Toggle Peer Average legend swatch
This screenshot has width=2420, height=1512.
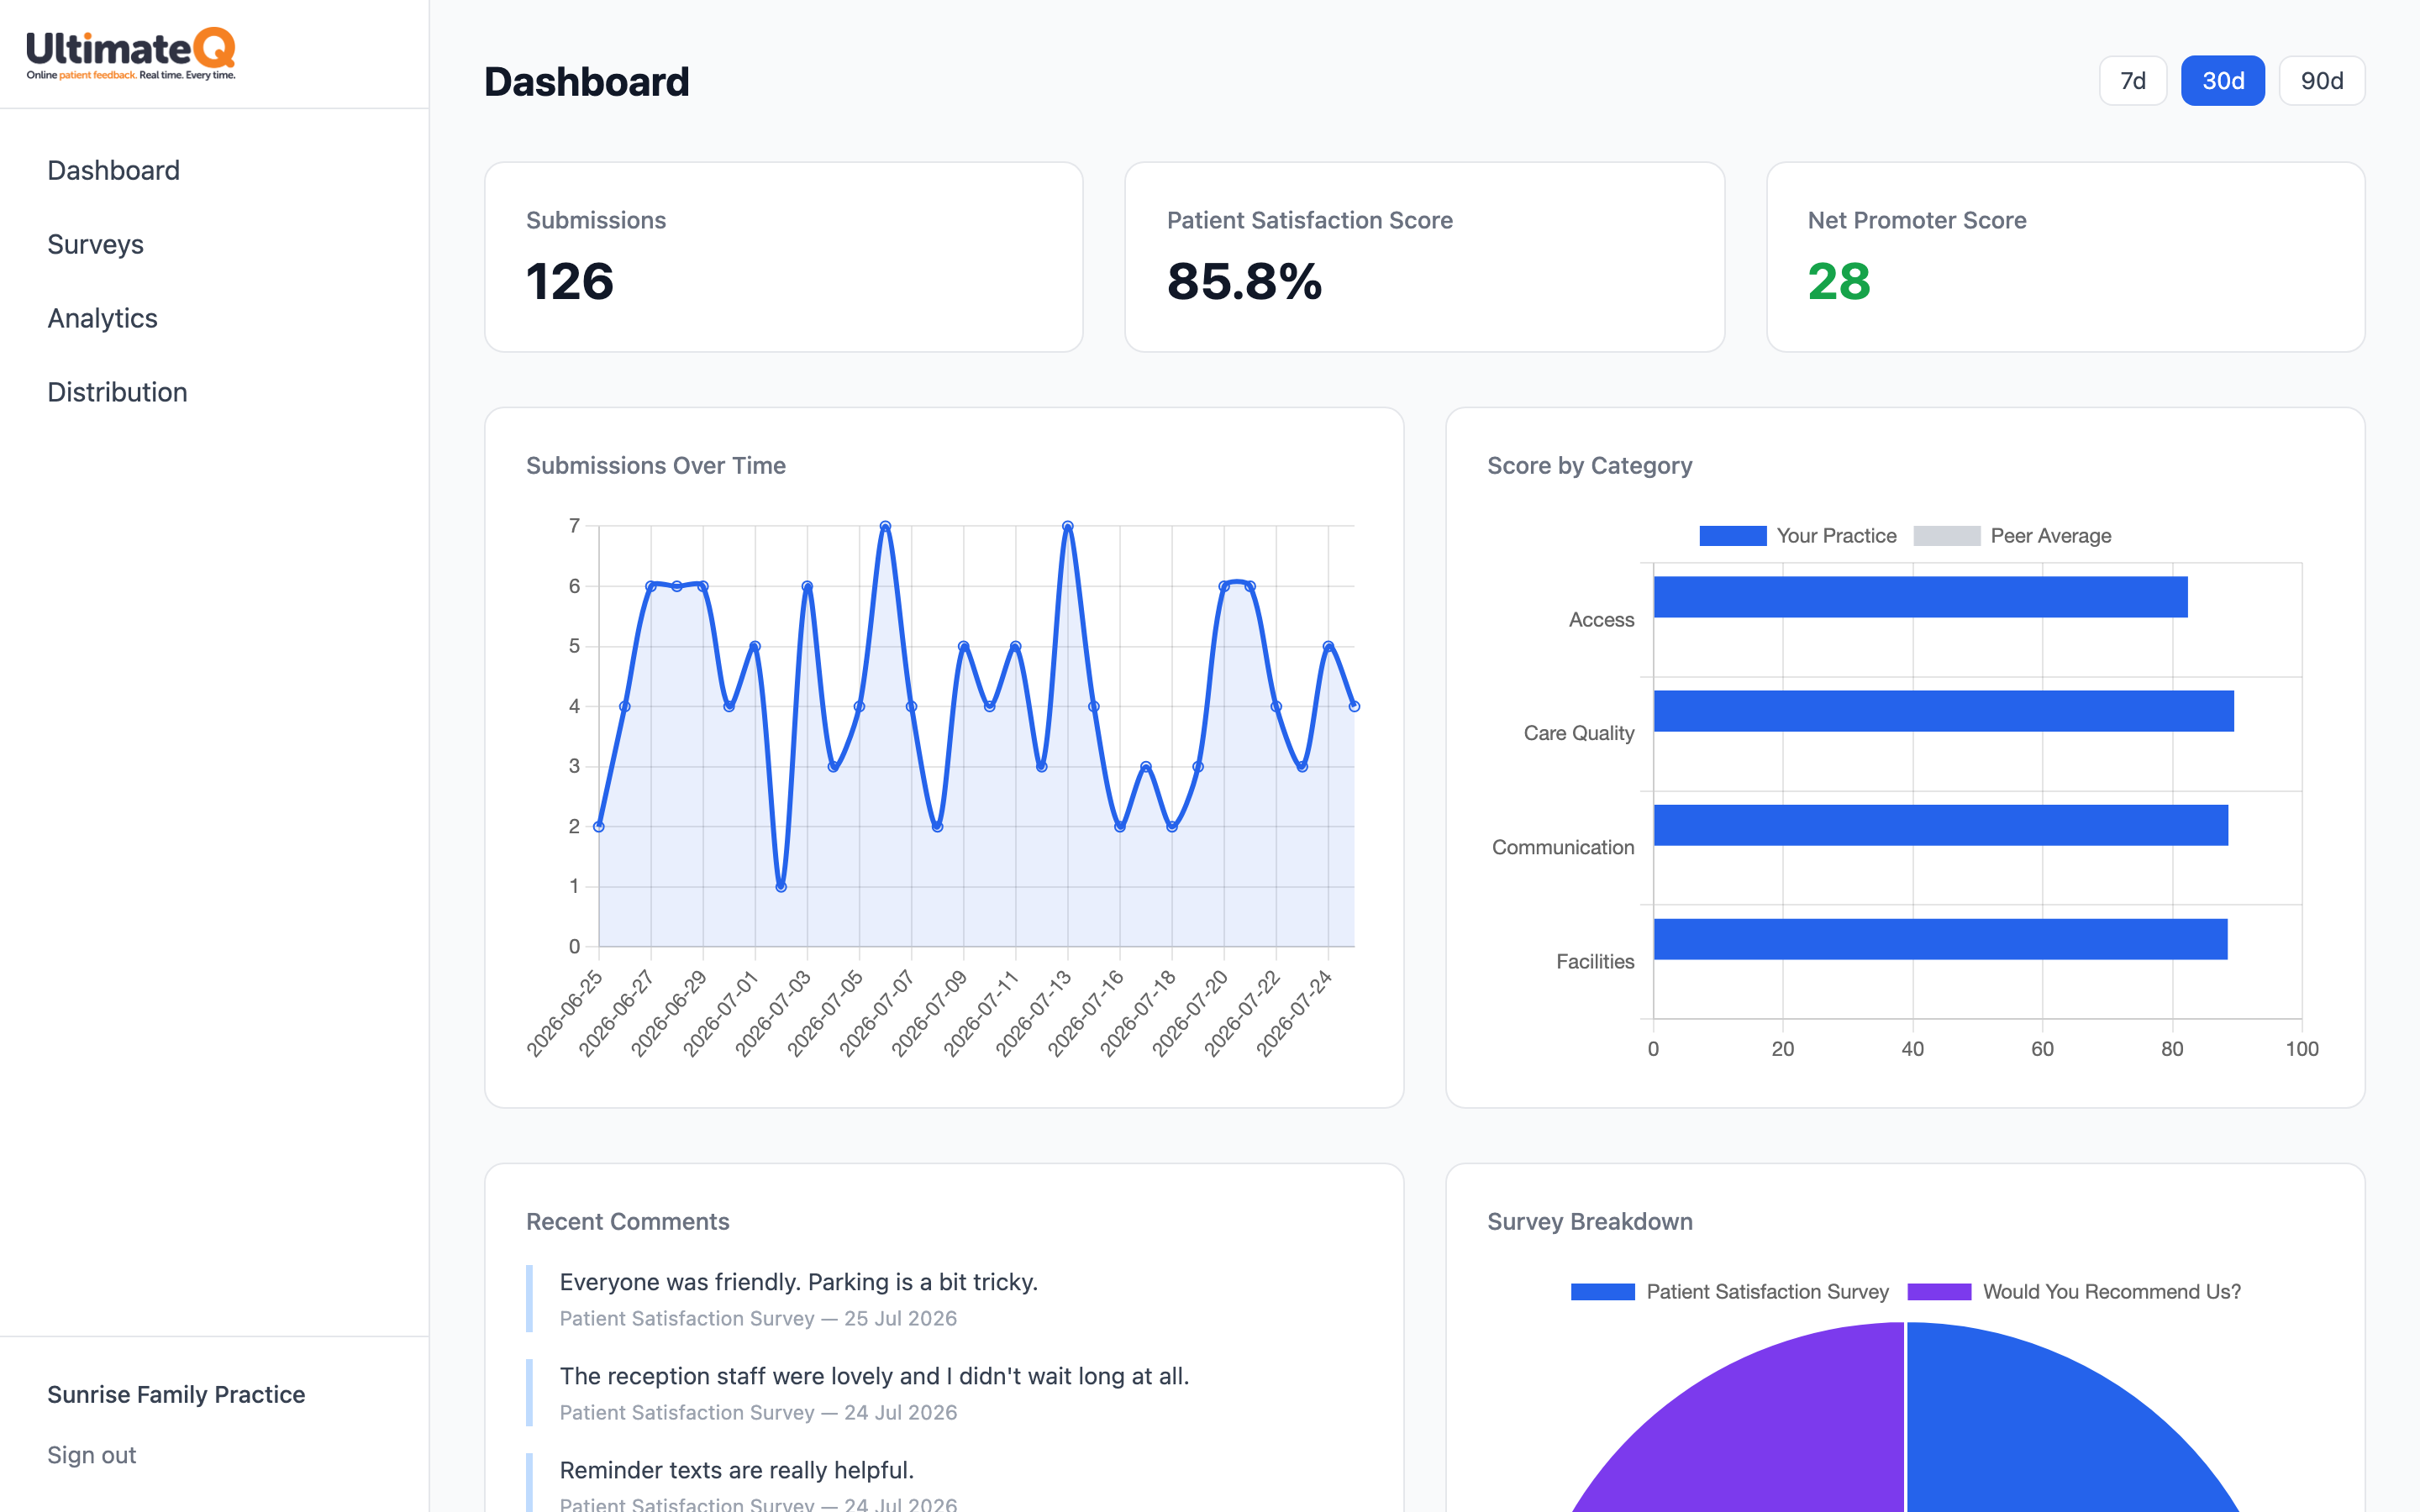(1946, 536)
